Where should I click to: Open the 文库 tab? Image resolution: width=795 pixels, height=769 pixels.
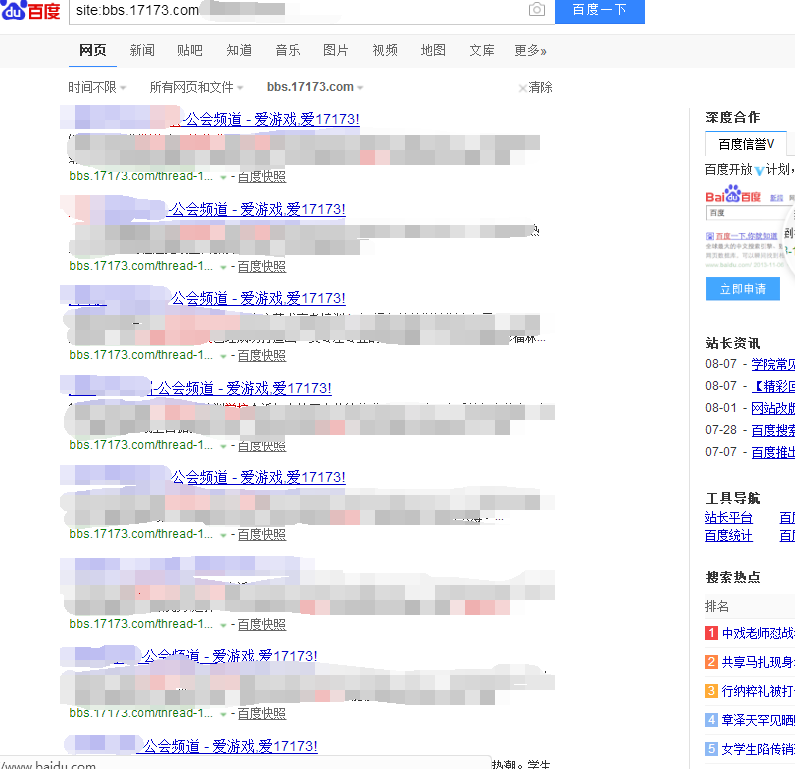(x=482, y=50)
